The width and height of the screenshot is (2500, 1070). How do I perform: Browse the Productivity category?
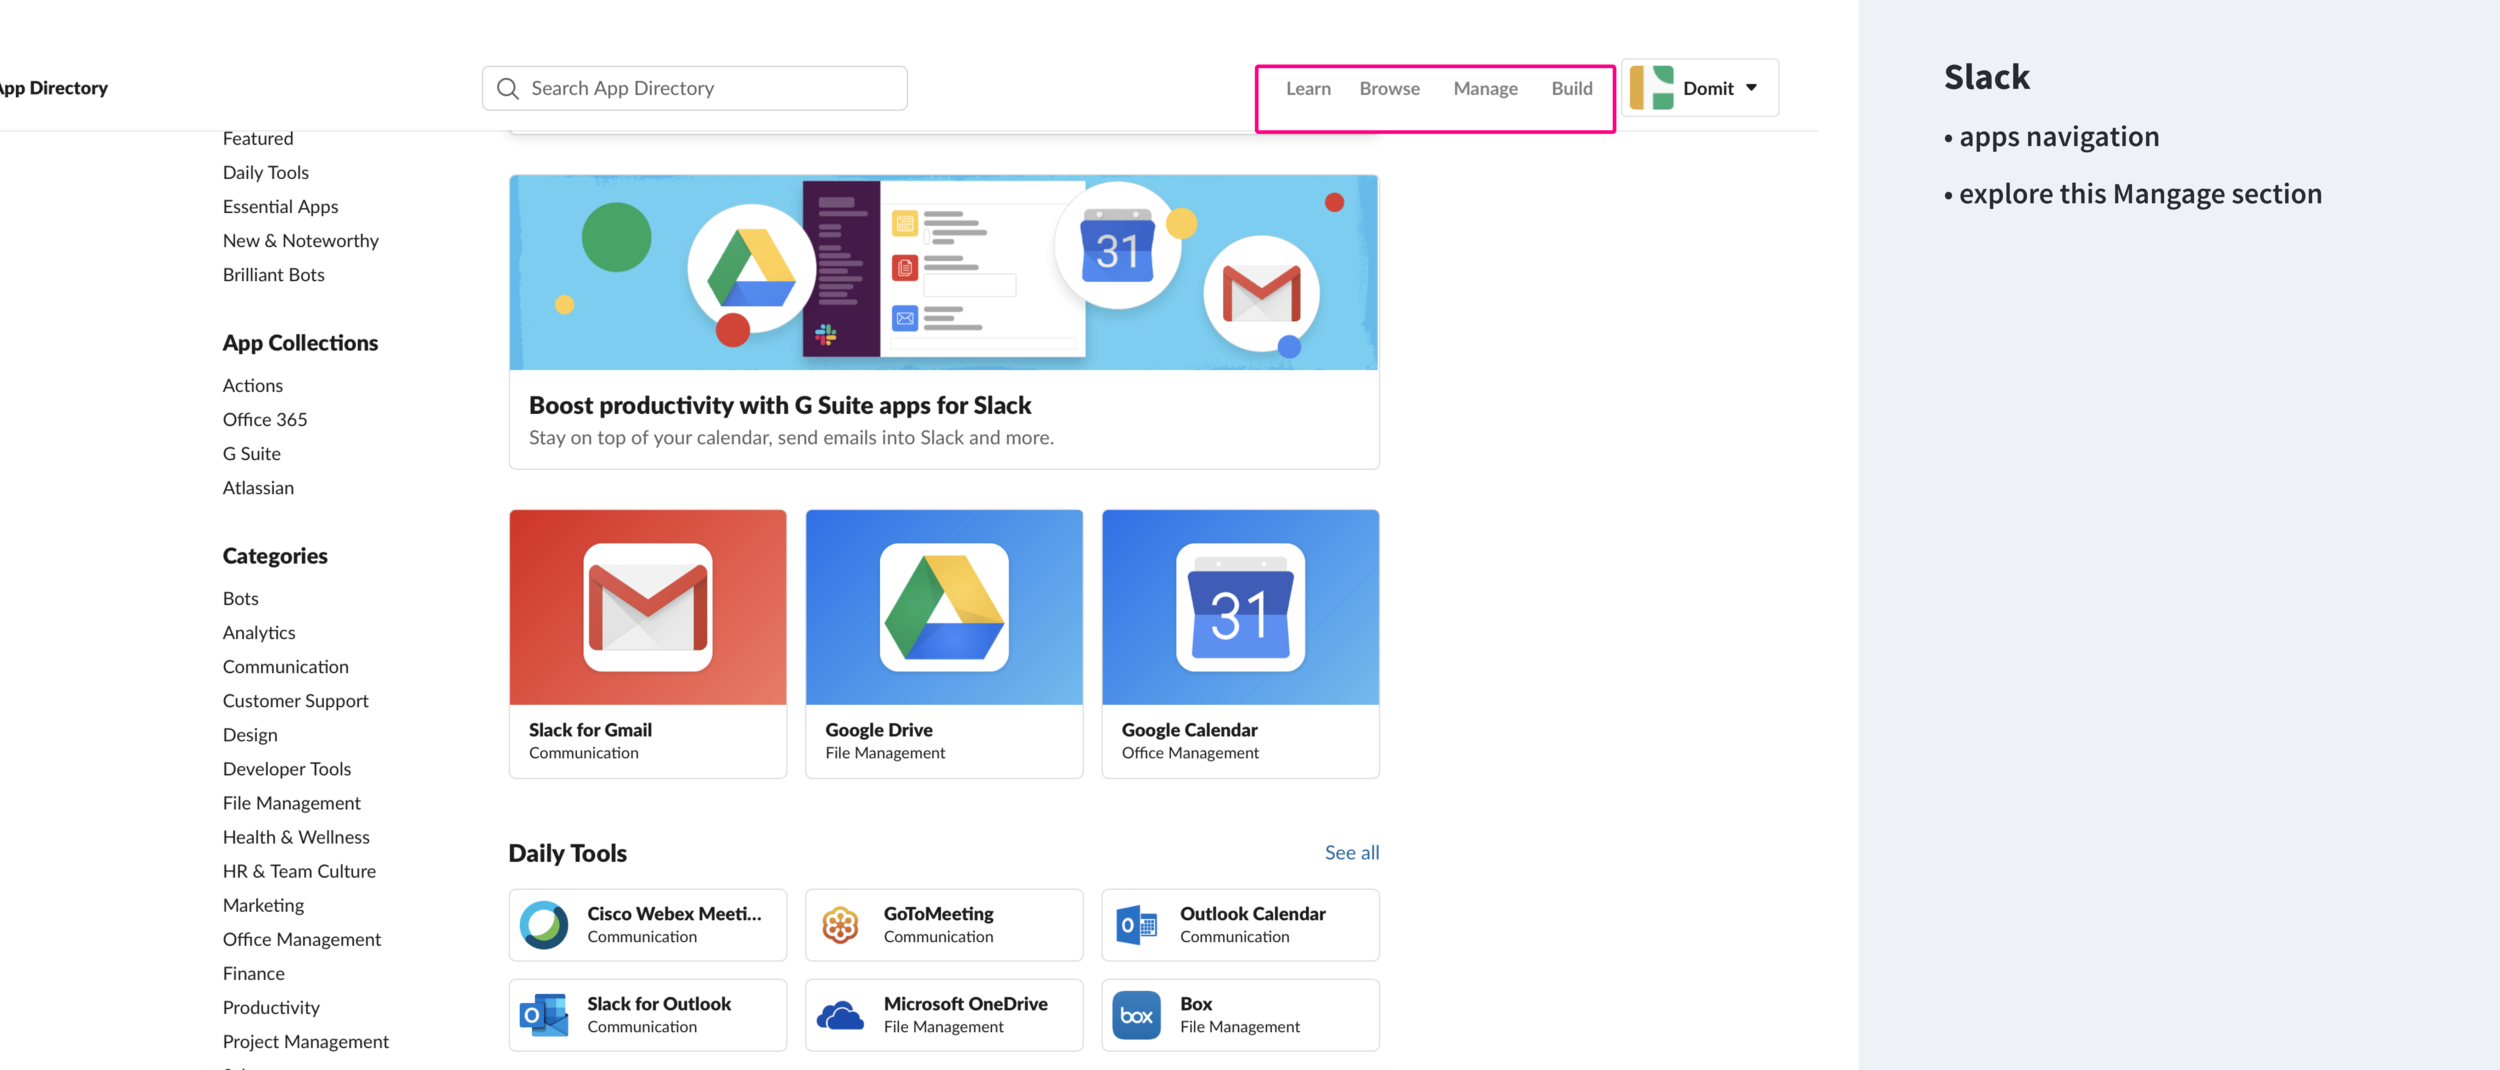point(271,1007)
